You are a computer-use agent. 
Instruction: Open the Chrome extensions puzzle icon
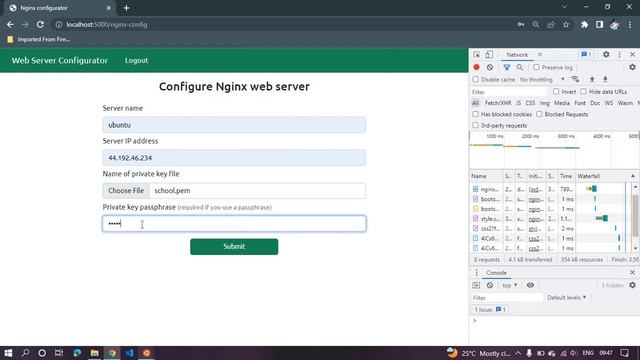(x=584, y=24)
